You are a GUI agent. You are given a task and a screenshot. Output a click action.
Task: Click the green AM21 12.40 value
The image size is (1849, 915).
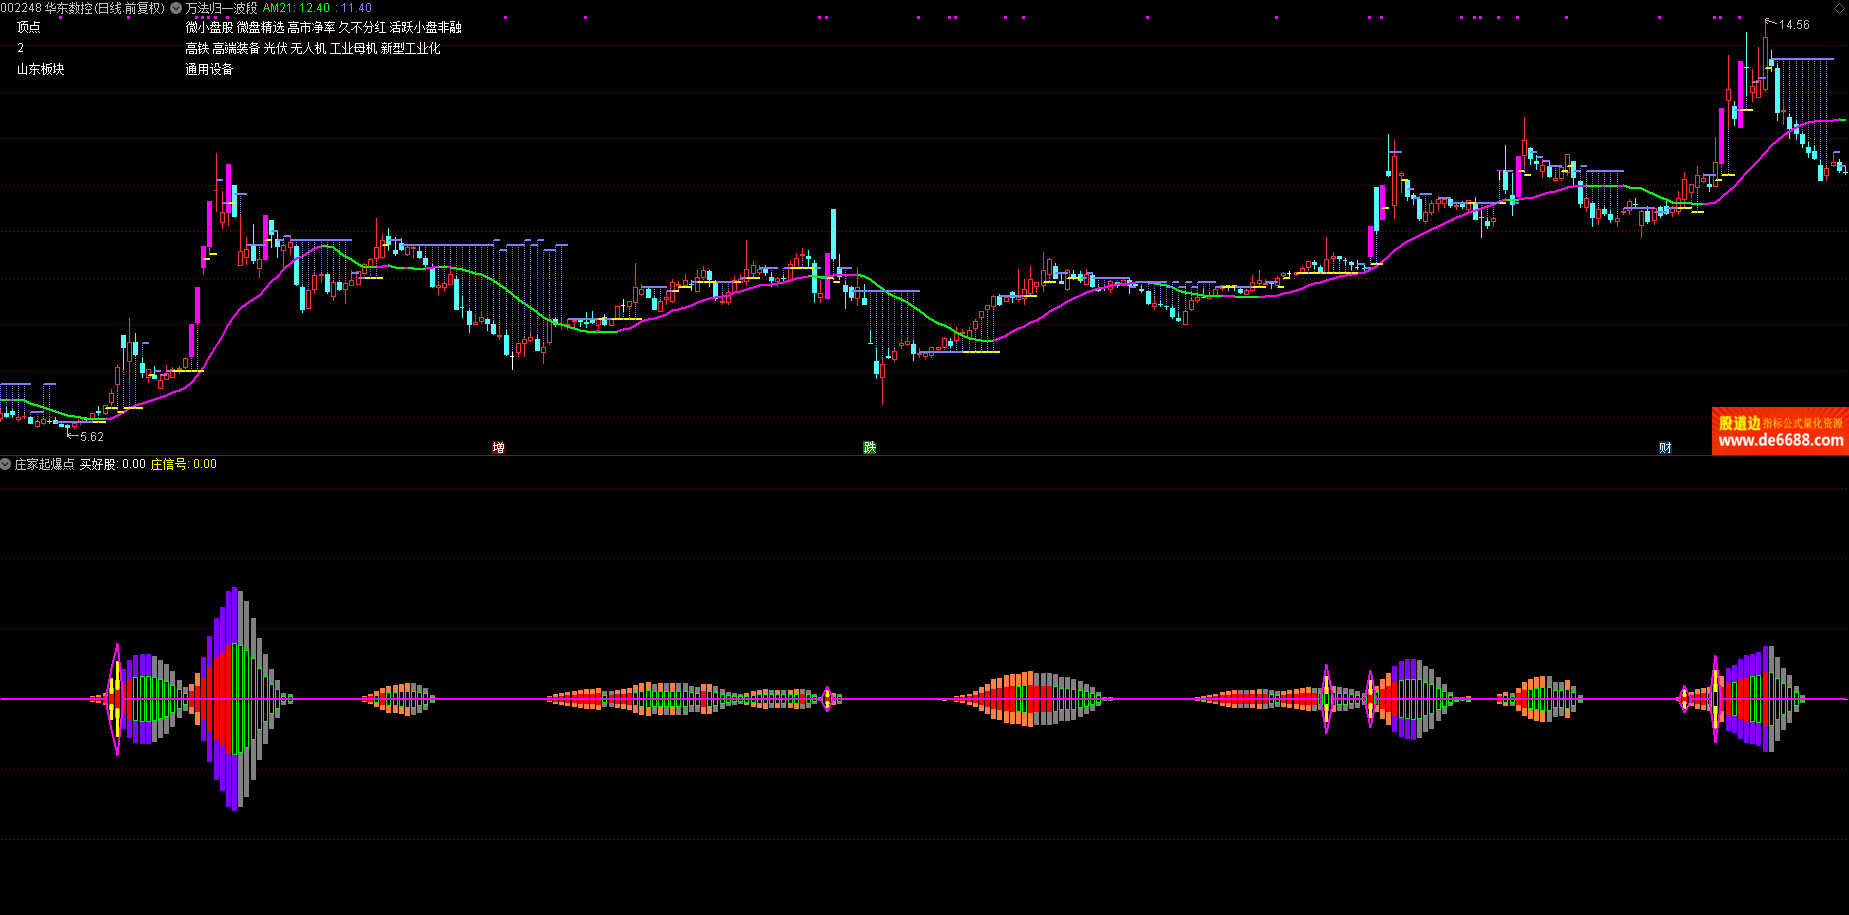[296, 8]
